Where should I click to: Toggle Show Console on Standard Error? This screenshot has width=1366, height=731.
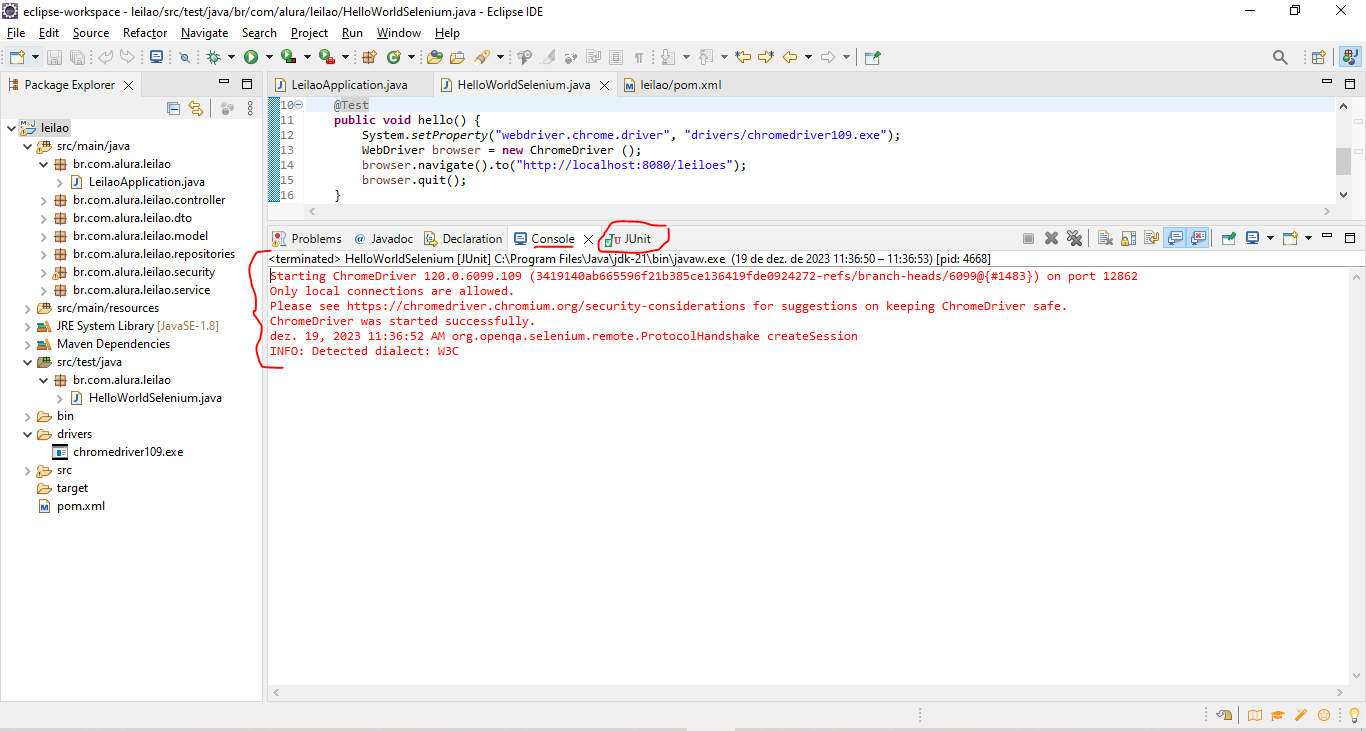pos(1198,238)
